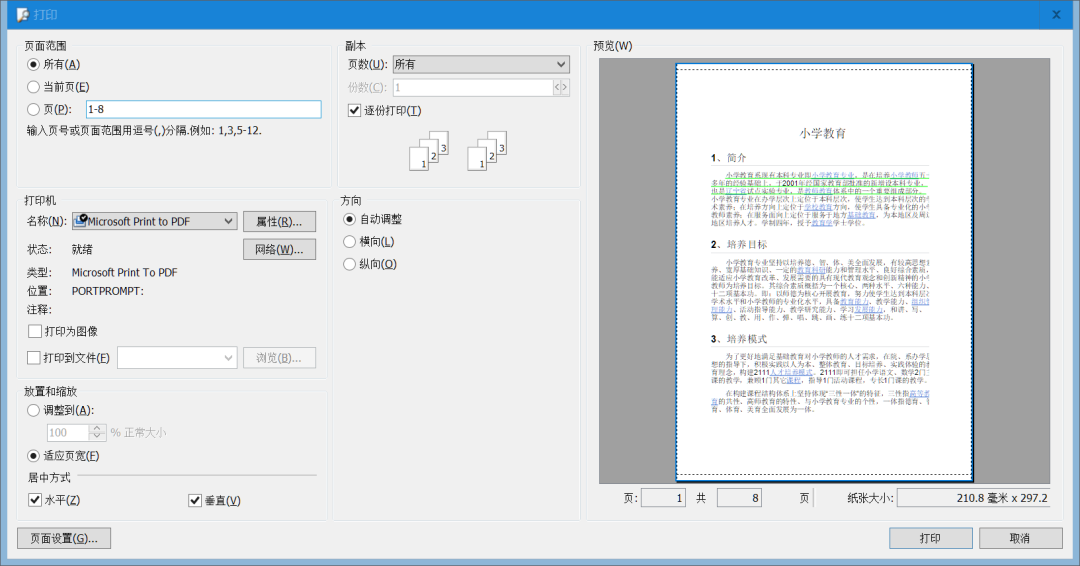Click the page range field containing 1-8
The image size is (1080, 566).
pyautogui.click(x=203, y=109)
